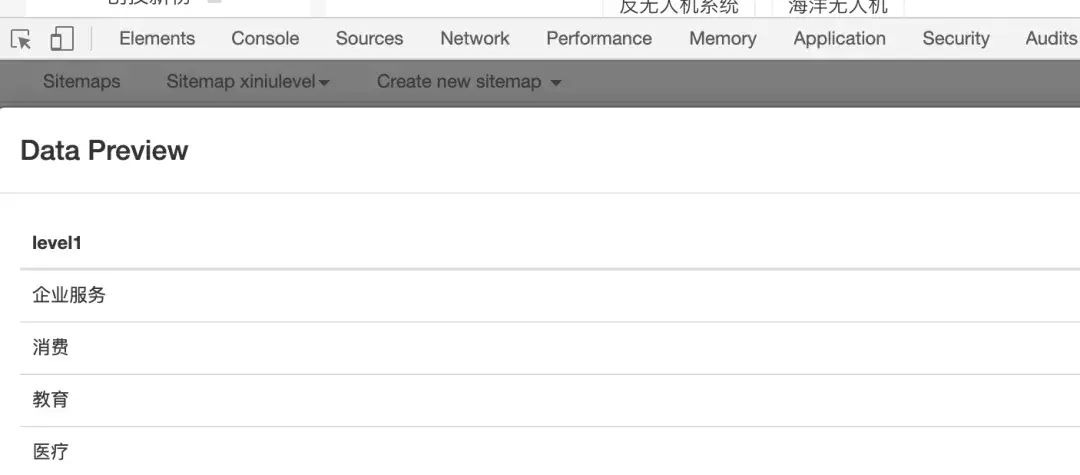
Task: Toggle the device toolbar icon
Action: 62,39
